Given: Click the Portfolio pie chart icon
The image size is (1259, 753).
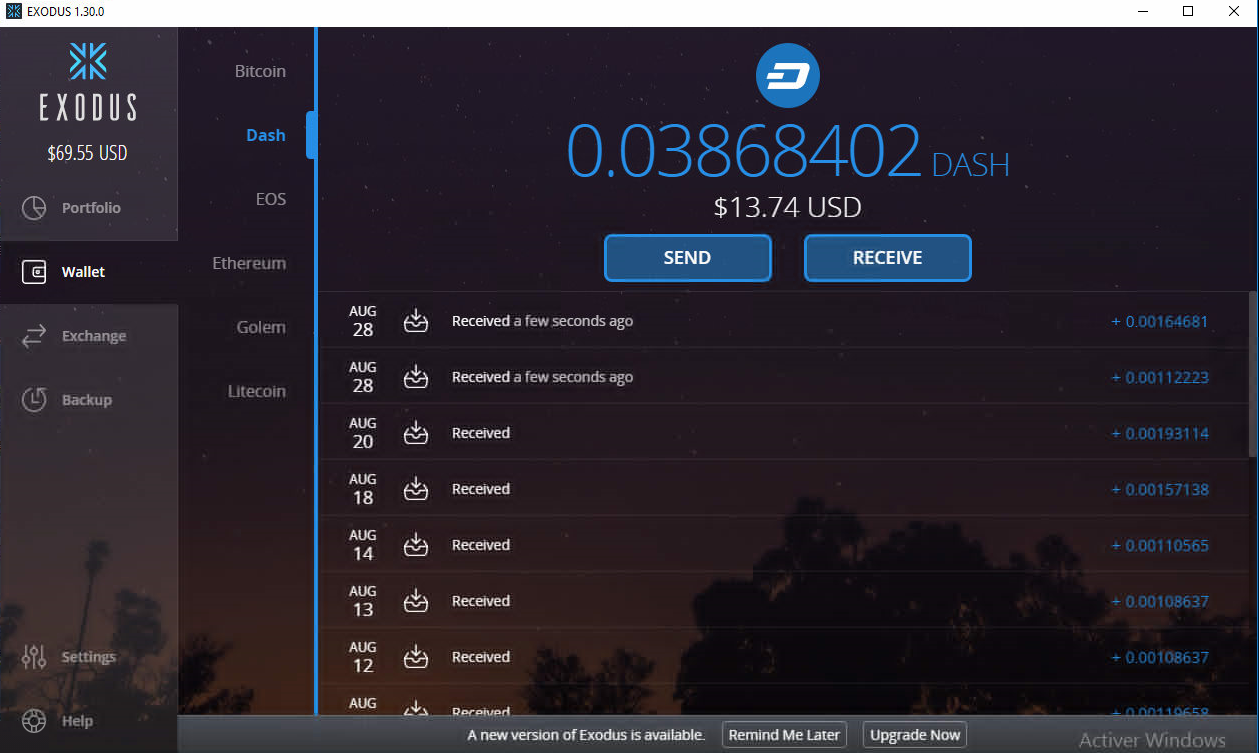Looking at the screenshot, I should coord(34,208).
